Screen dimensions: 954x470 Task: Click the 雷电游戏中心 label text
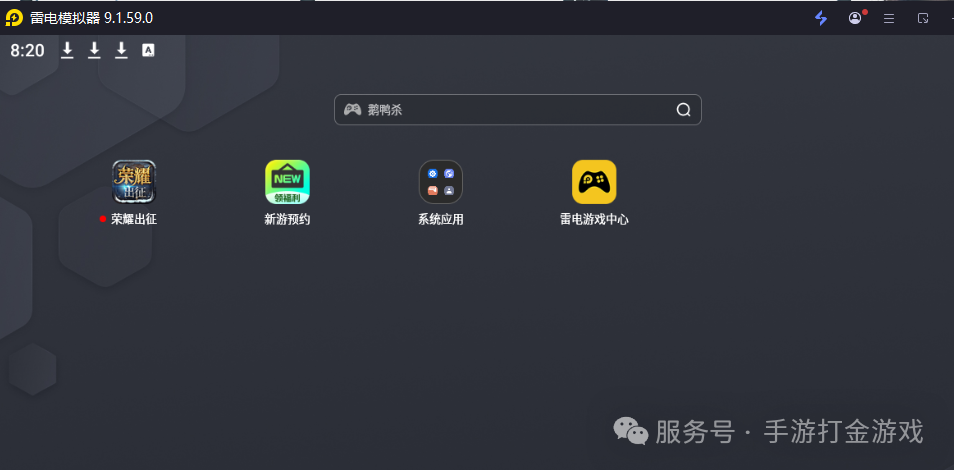[x=594, y=219]
